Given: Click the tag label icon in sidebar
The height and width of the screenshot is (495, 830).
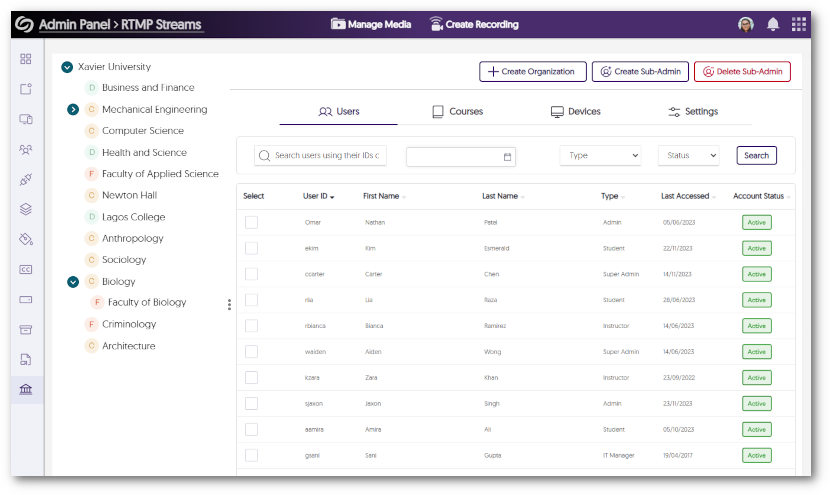Looking at the screenshot, I should (x=25, y=239).
